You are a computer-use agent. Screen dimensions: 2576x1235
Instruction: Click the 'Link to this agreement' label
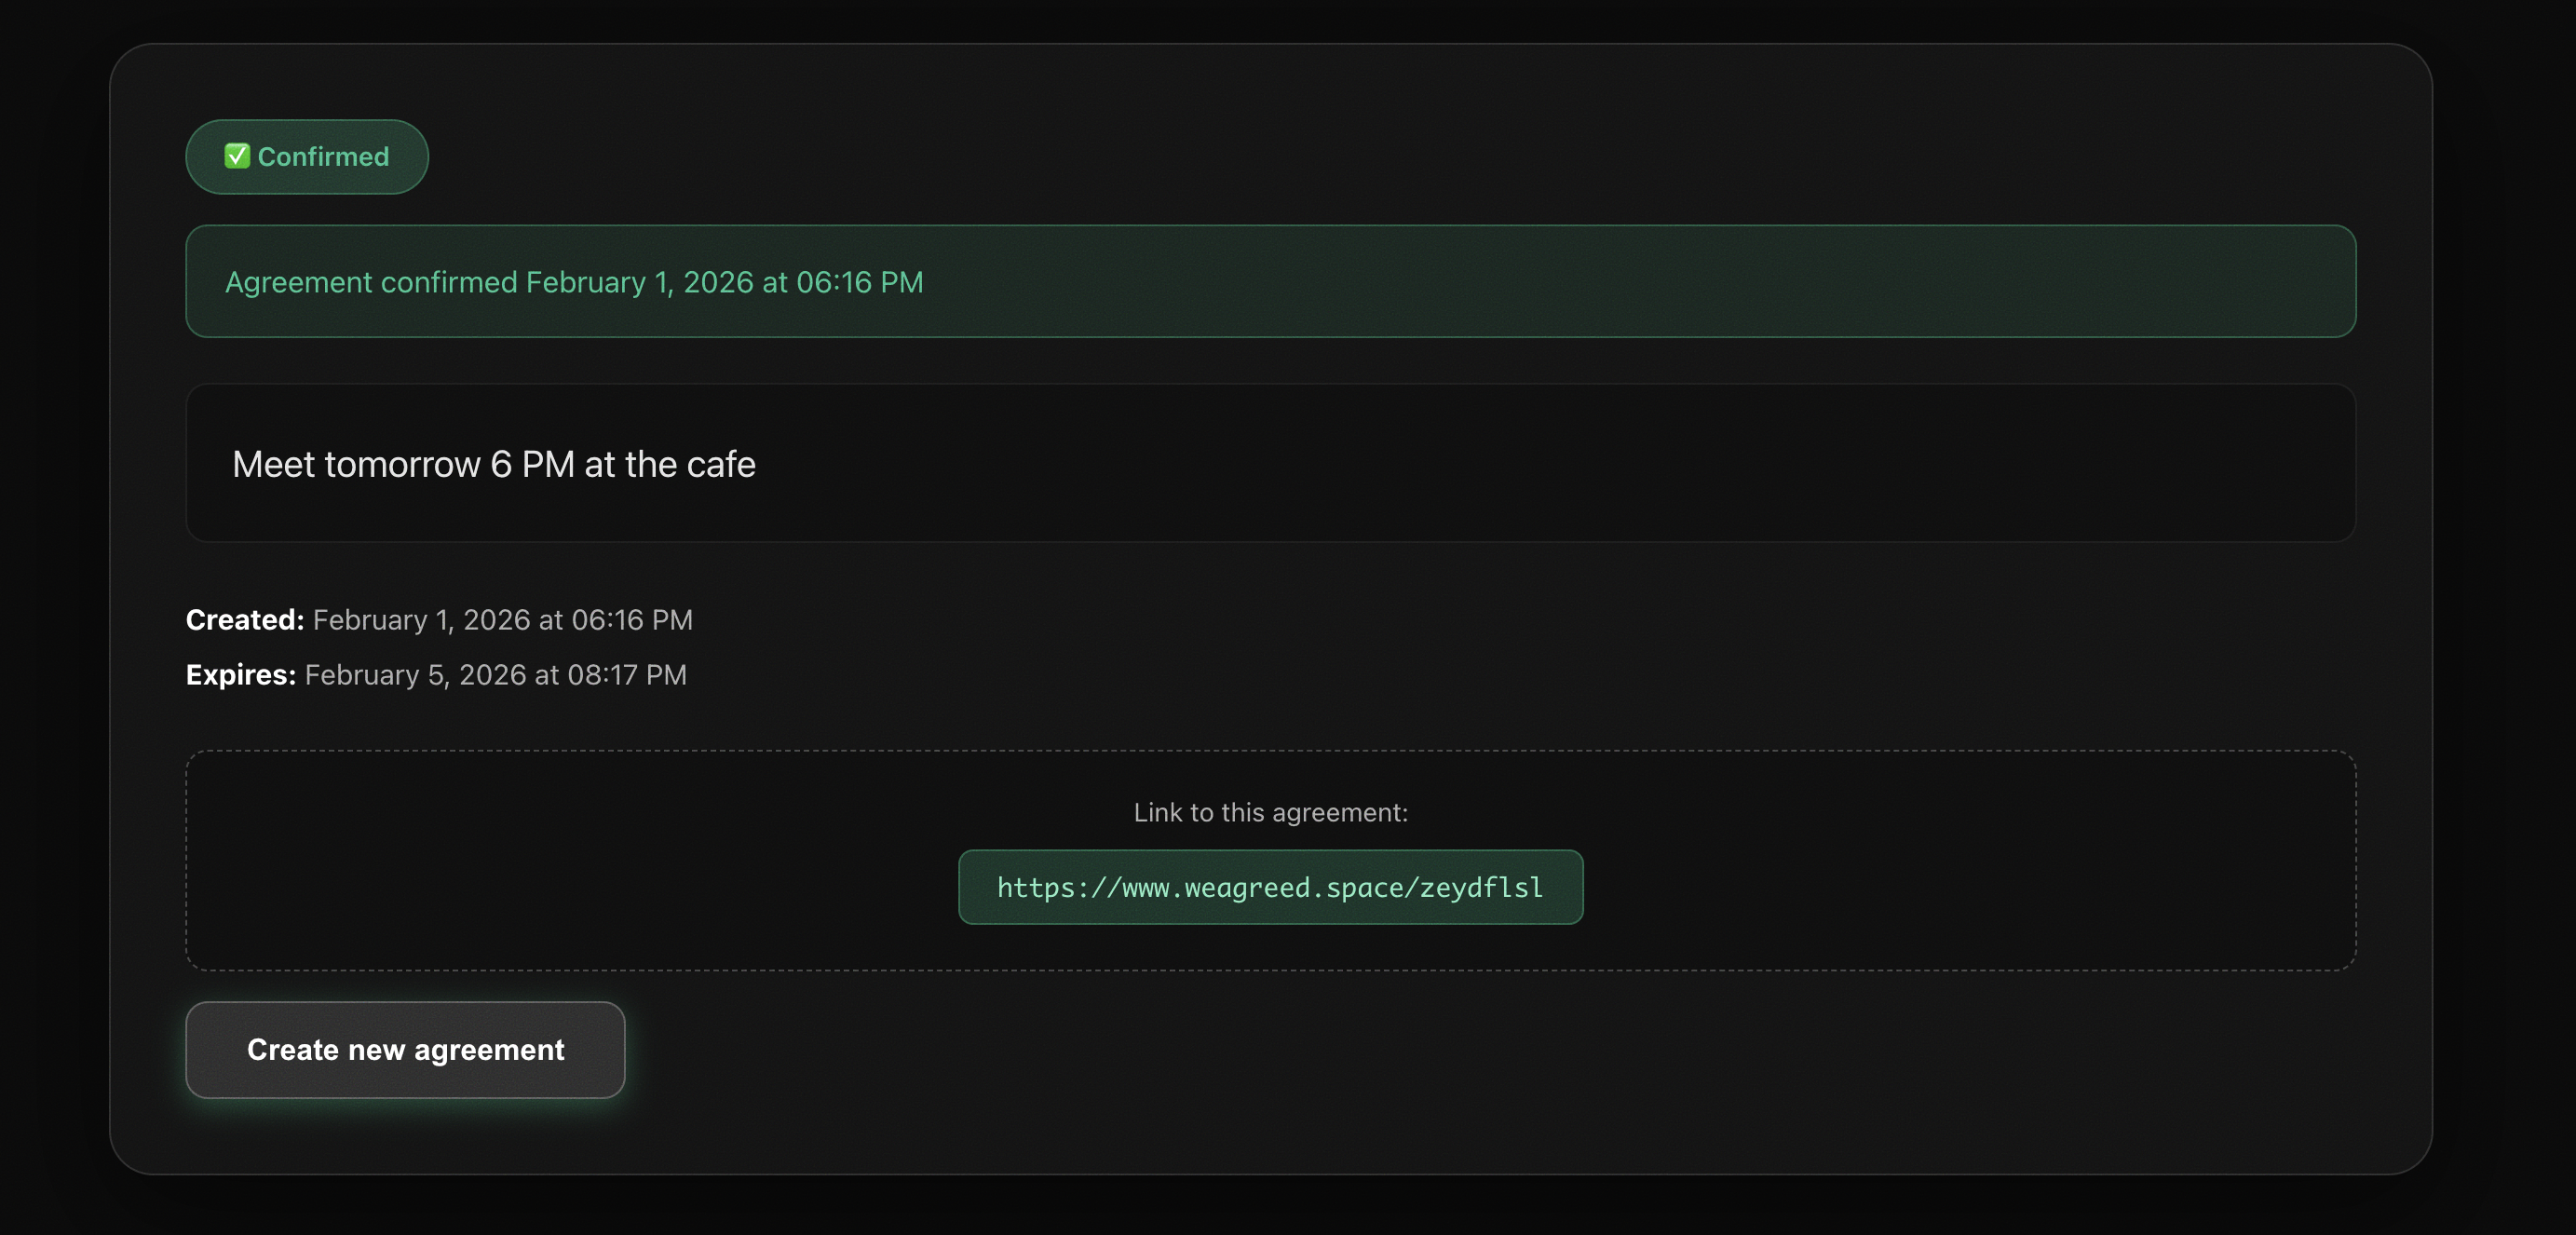pos(1270,812)
